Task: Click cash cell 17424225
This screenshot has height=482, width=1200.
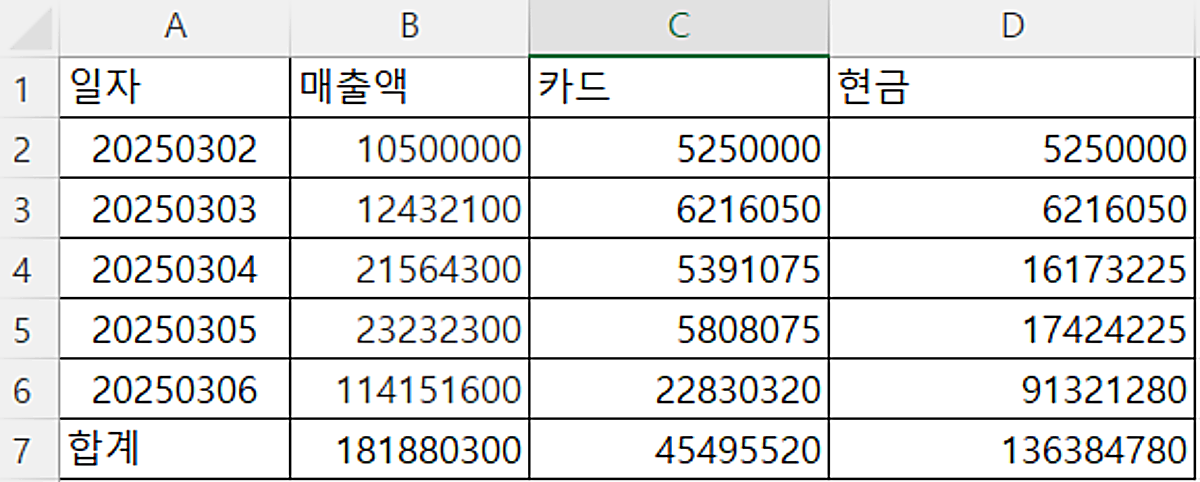Action: (1013, 328)
